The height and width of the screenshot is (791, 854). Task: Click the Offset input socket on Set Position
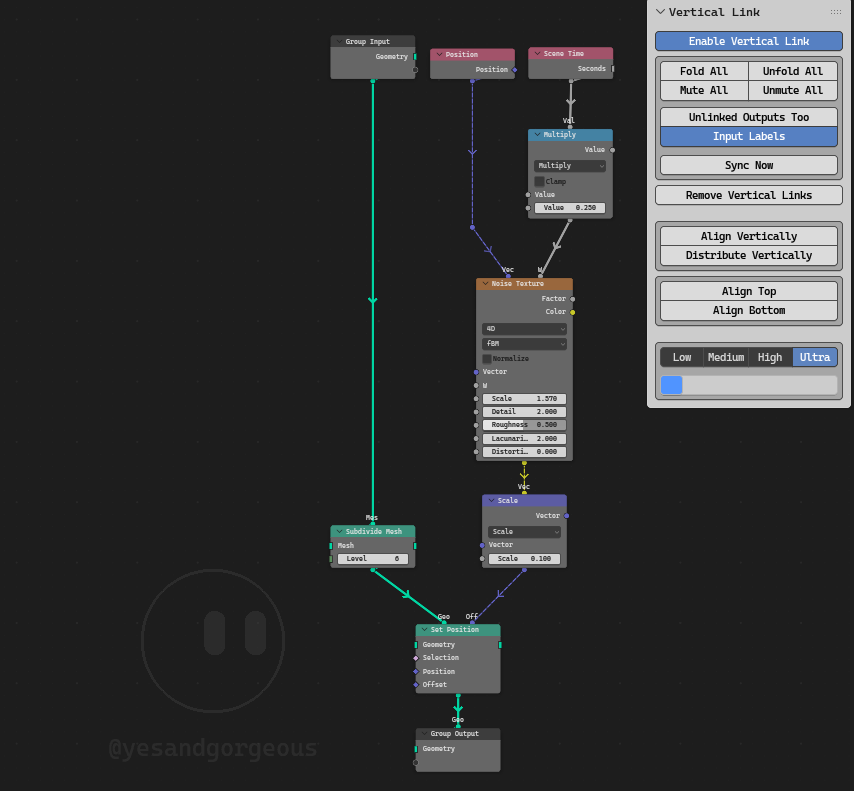pos(416,685)
